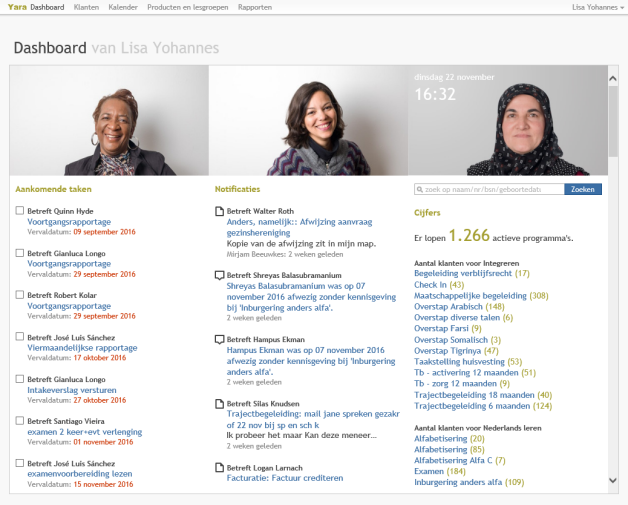Check the Robert Kolar task checkbox
628x505 pixels.
[20, 294]
